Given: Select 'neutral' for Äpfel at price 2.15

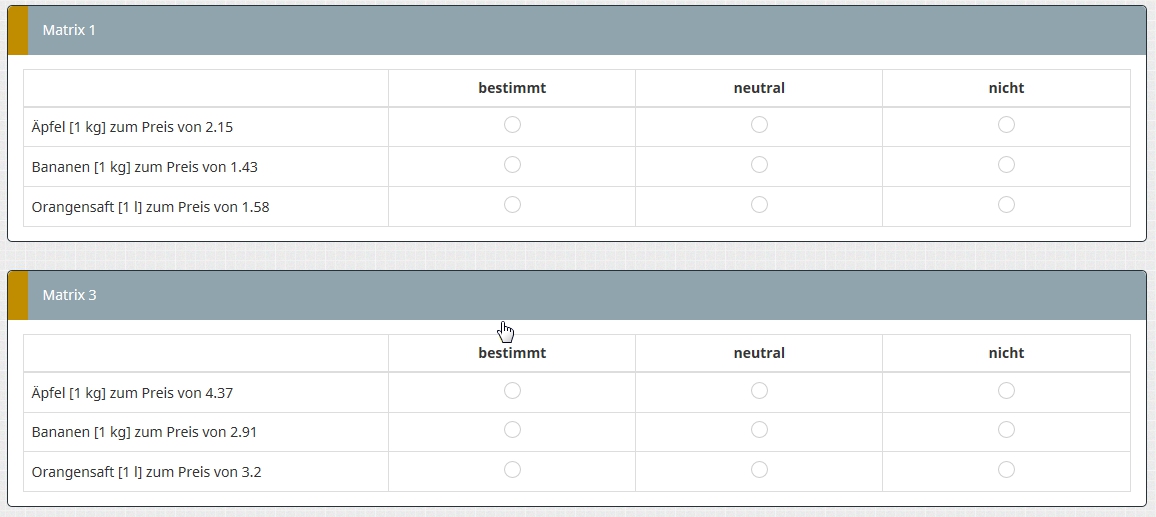Looking at the screenshot, I should tap(759, 125).
